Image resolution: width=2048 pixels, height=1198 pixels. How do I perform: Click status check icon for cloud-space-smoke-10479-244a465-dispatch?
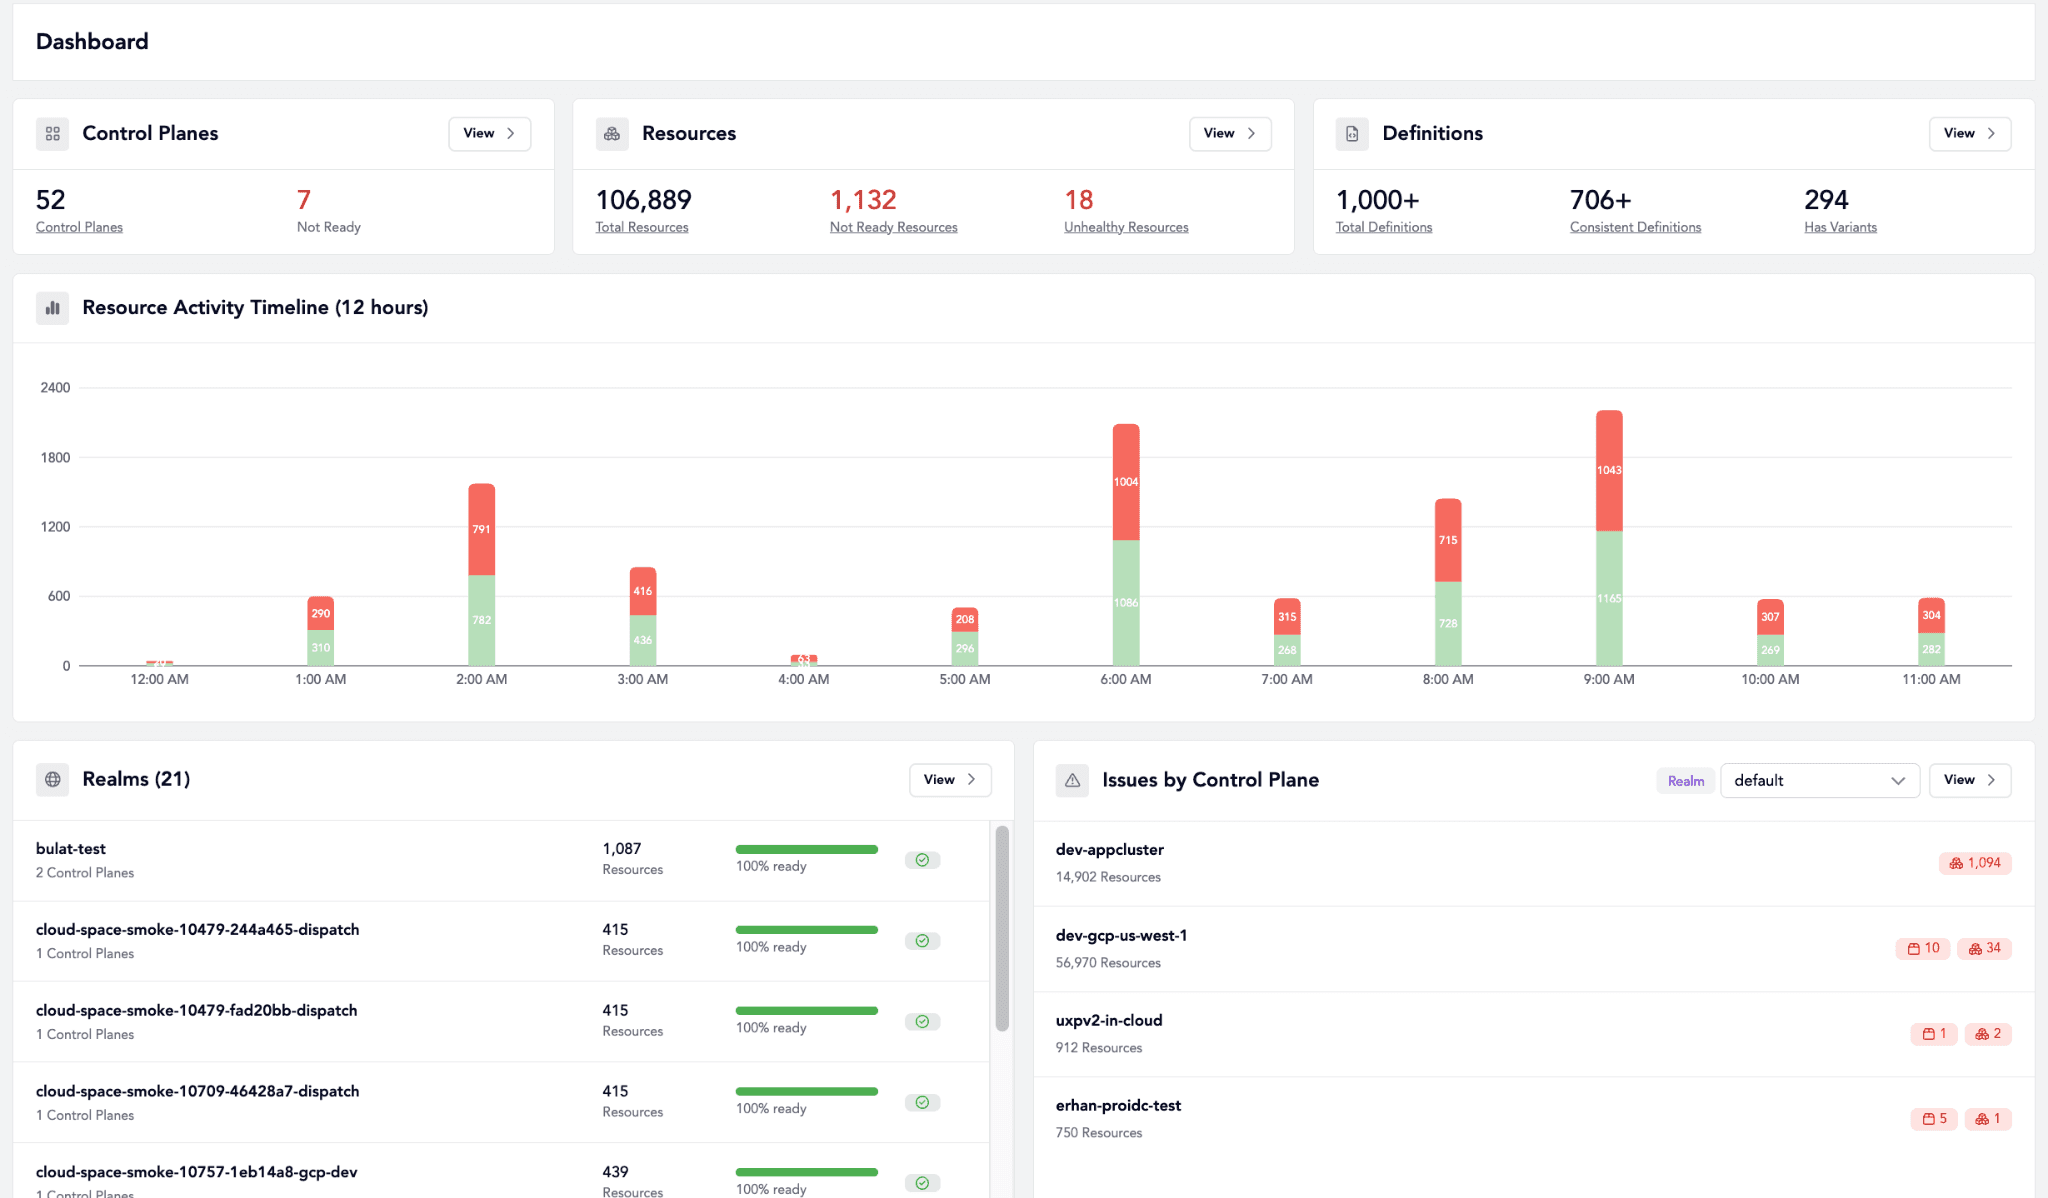pyautogui.click(x=922, y=941)
